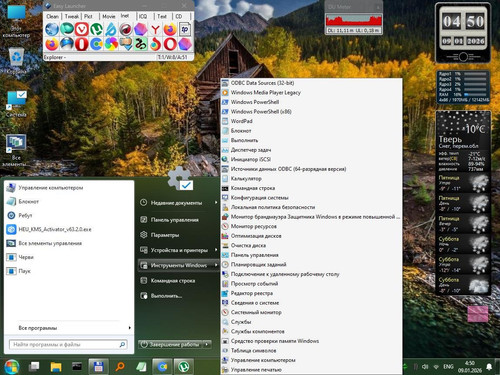Click the Windows Start orb
The width and height of the screenshot is (500, 375).
click(12, 367)
